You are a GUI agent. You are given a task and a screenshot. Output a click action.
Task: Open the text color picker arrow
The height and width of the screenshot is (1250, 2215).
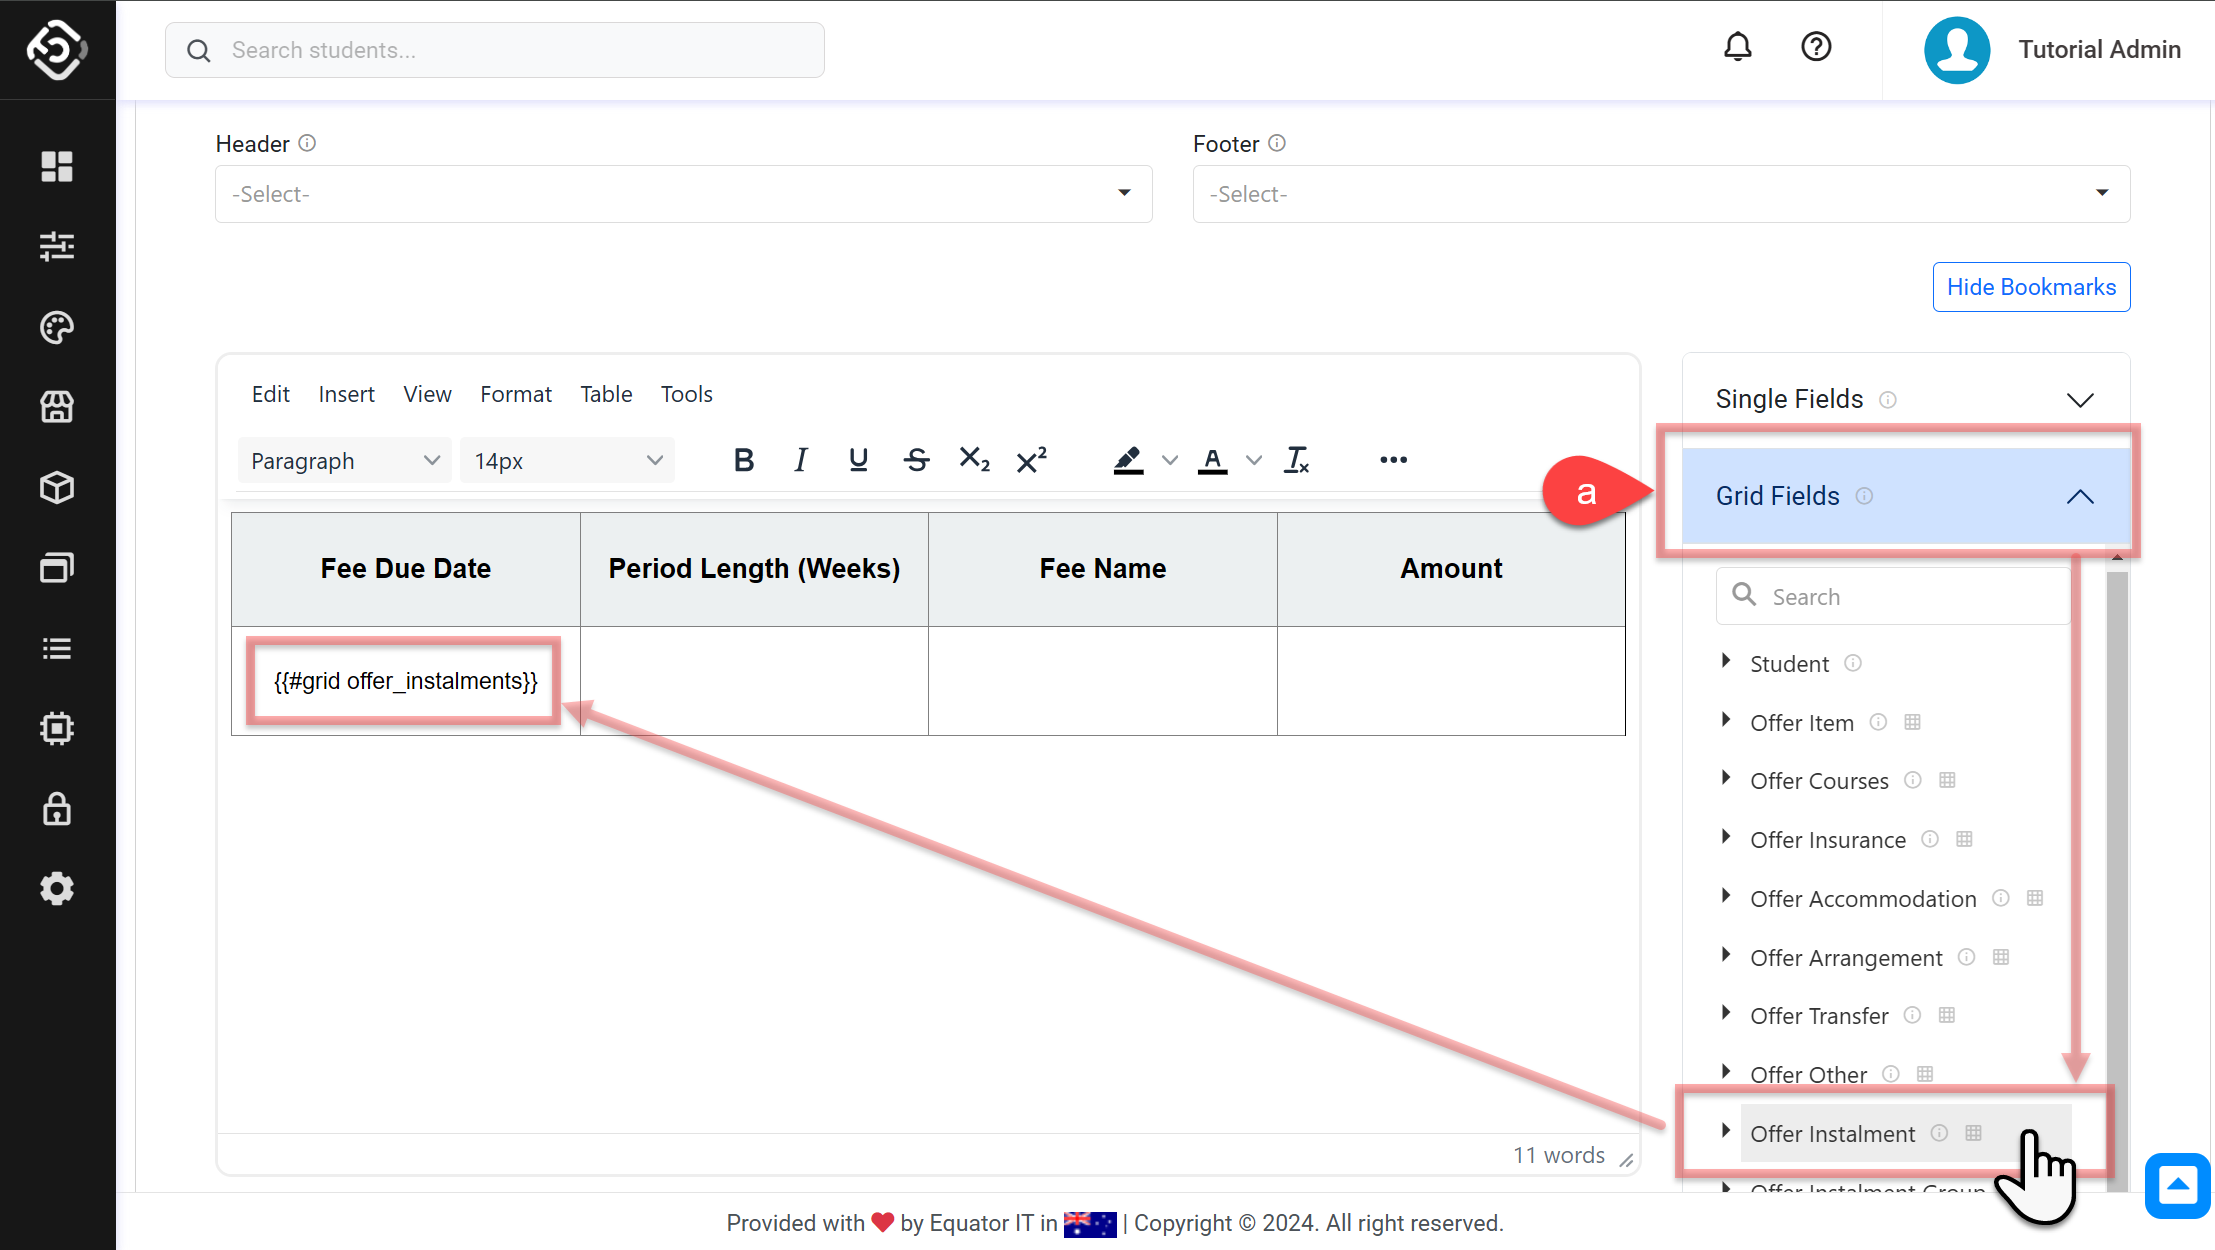(x=1254, y=461)
